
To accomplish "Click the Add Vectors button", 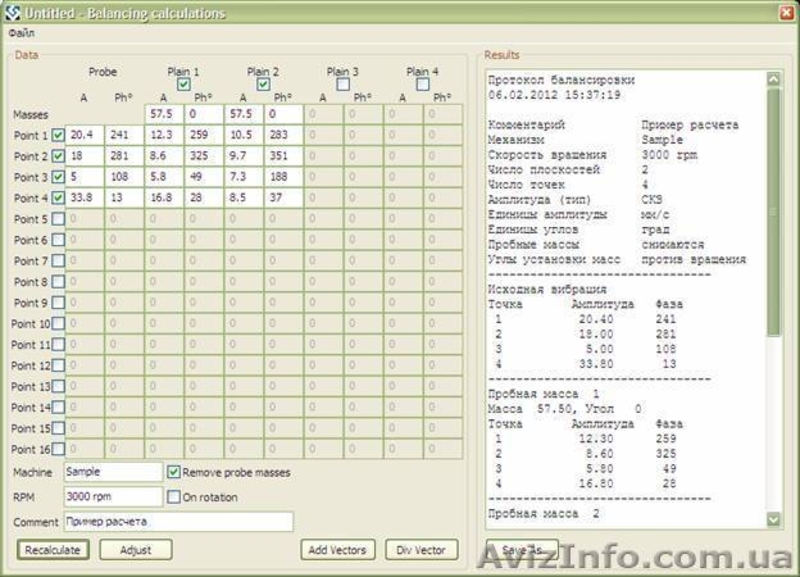I will click(337, 549).
